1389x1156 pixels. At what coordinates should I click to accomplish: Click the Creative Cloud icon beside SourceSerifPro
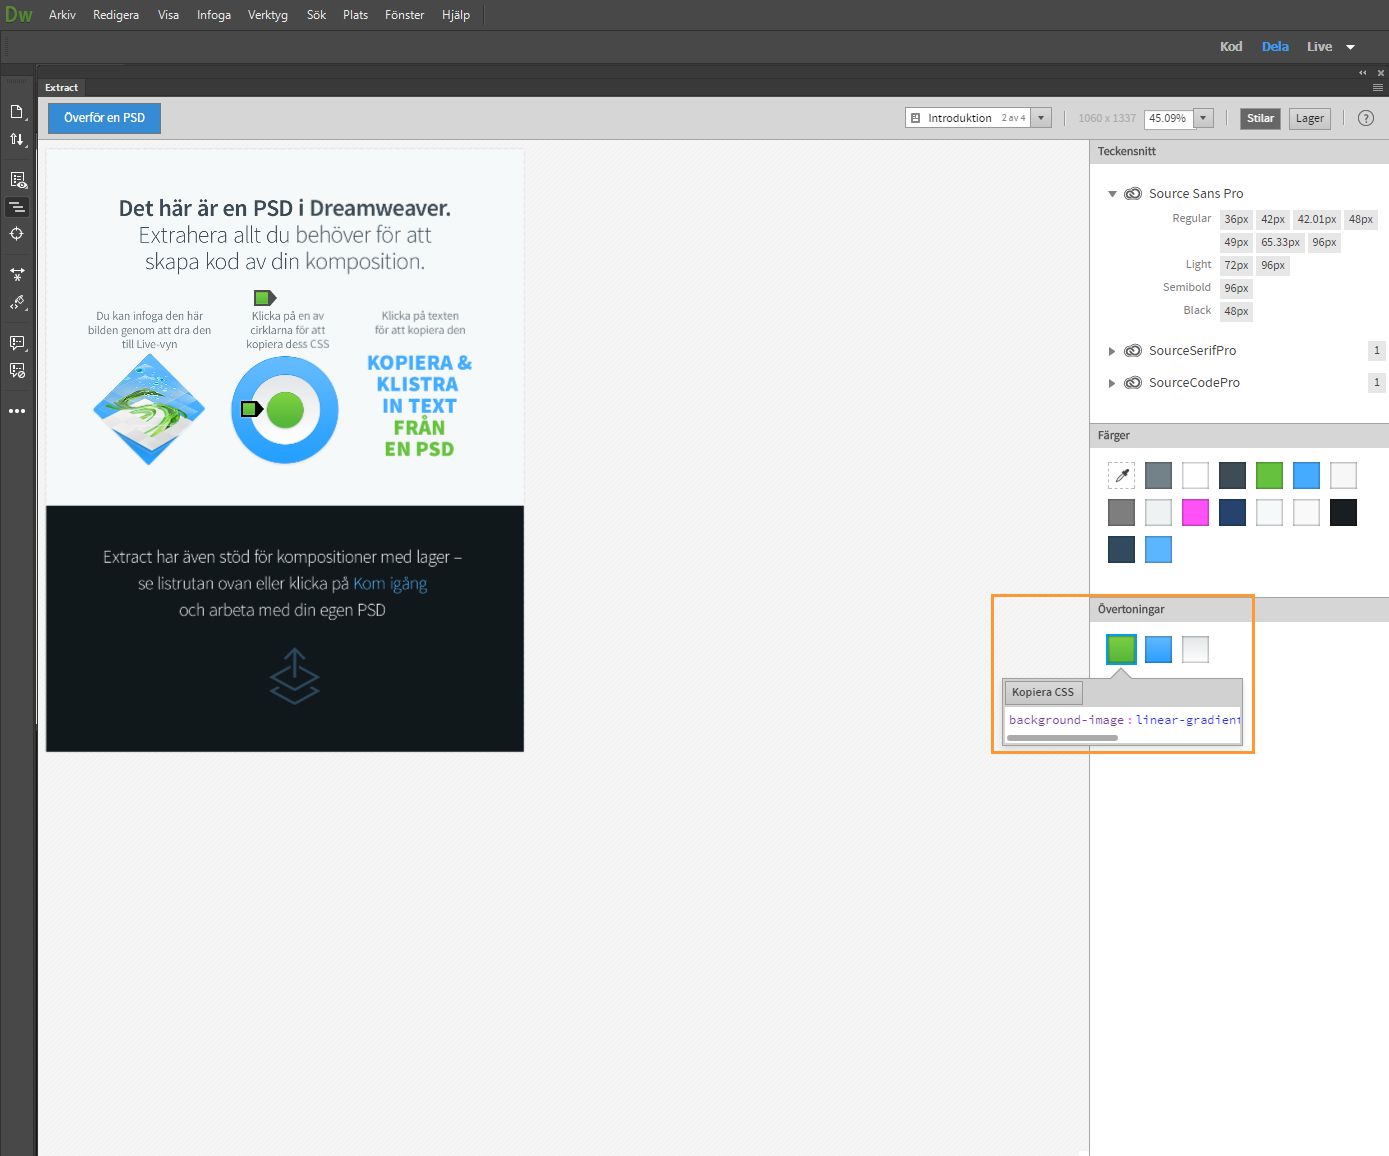1133,351
